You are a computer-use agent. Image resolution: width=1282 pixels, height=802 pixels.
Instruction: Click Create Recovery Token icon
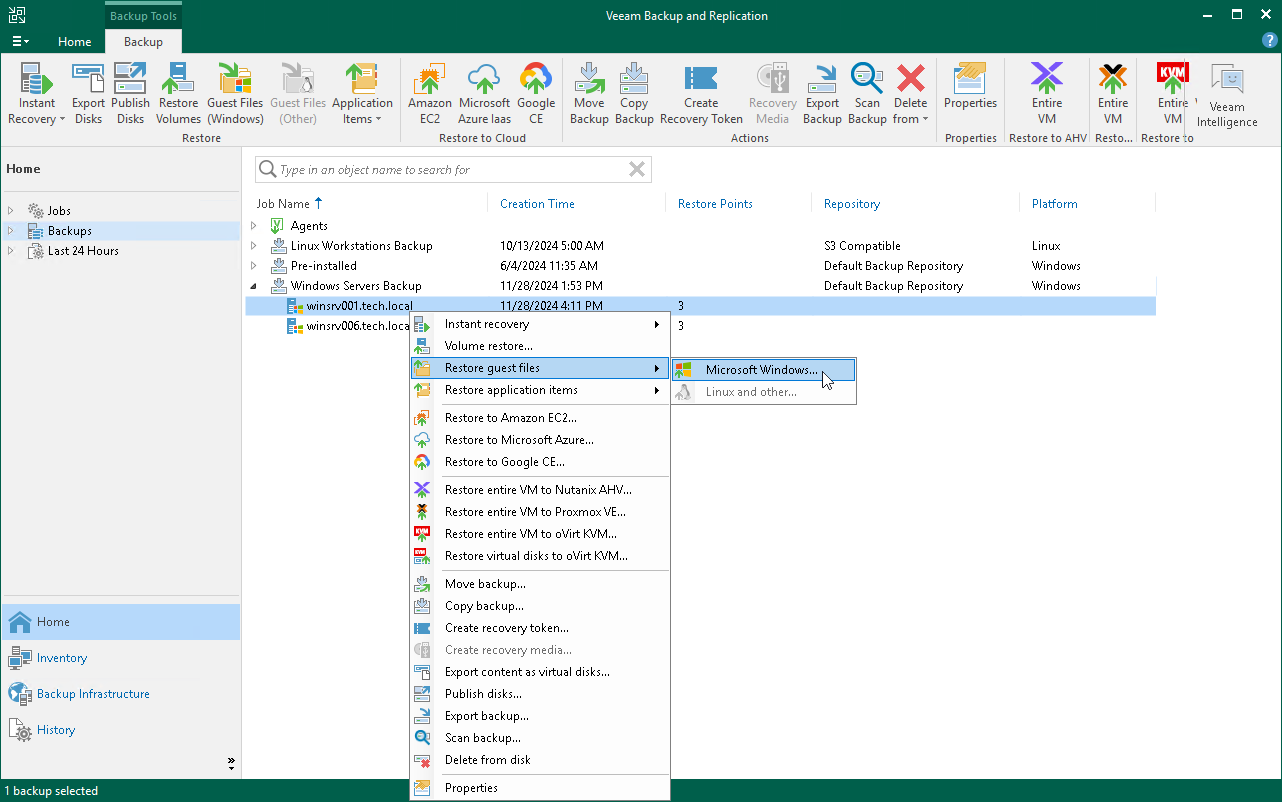click(701, 94)
